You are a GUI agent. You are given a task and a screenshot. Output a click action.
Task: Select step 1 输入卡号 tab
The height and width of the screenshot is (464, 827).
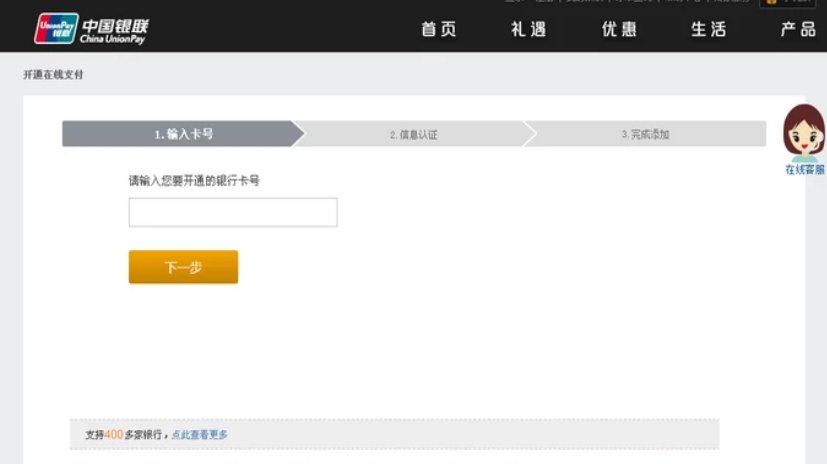[183, 134]
